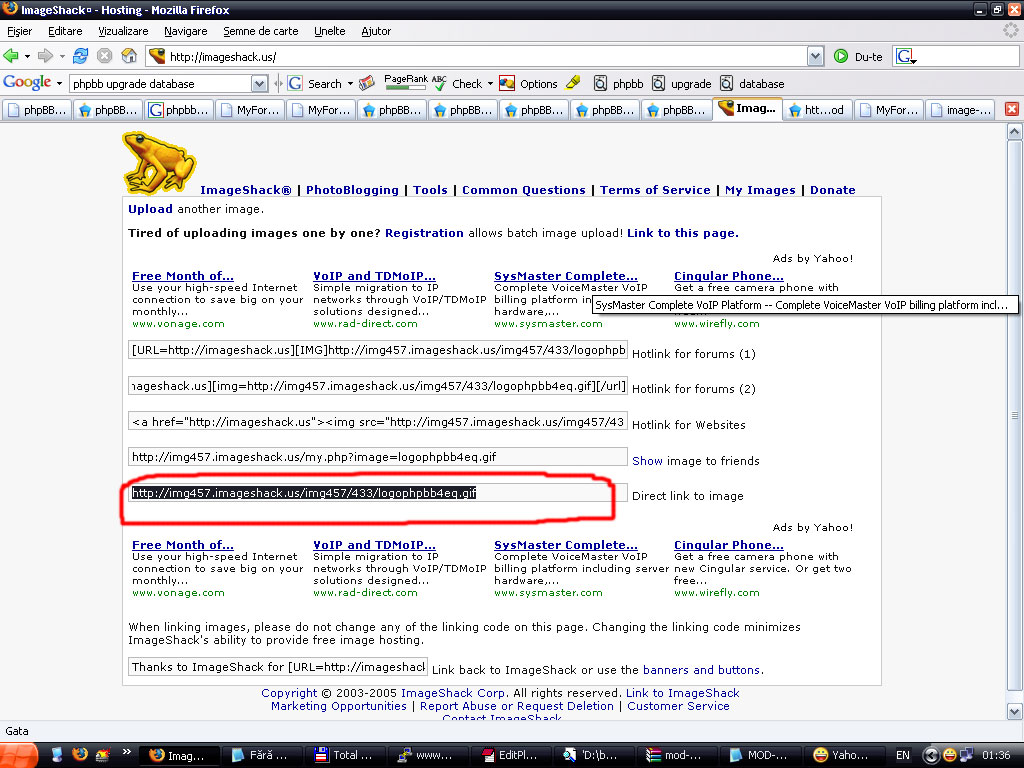Open the Fișier menu
The image size is (1024, 768).
point(20,31)
